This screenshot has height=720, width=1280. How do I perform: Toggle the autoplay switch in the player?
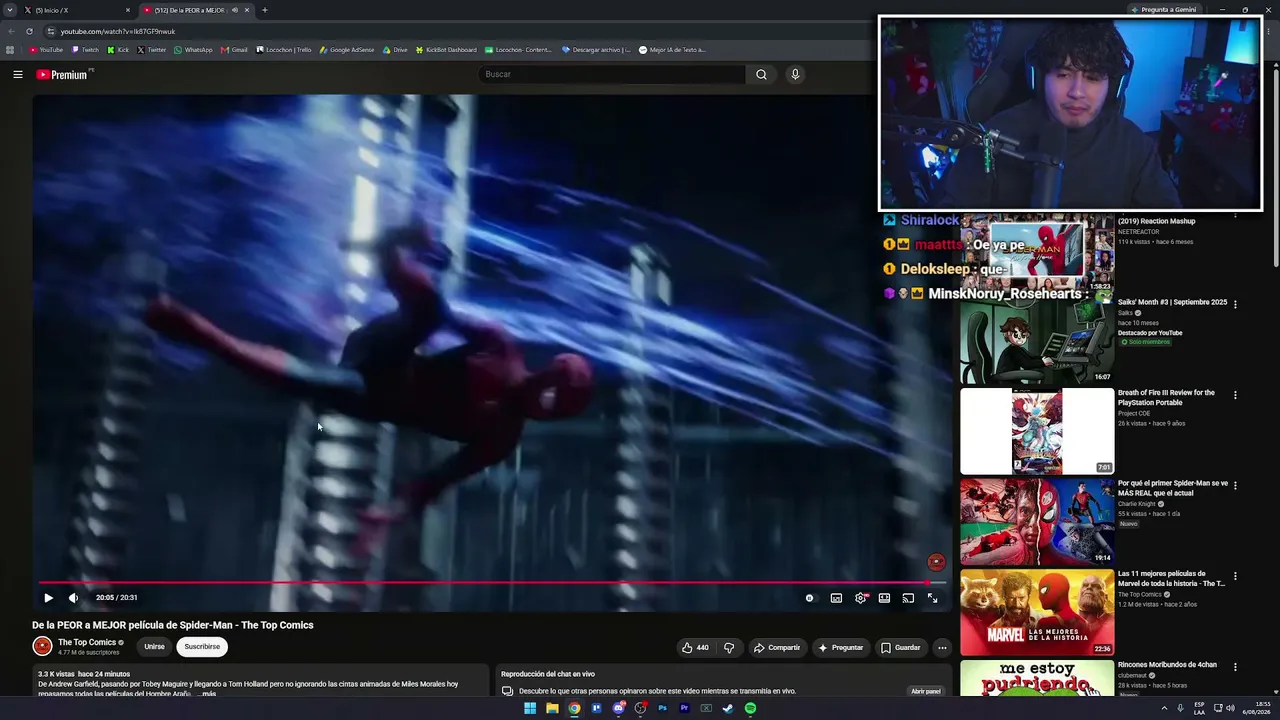810,598
